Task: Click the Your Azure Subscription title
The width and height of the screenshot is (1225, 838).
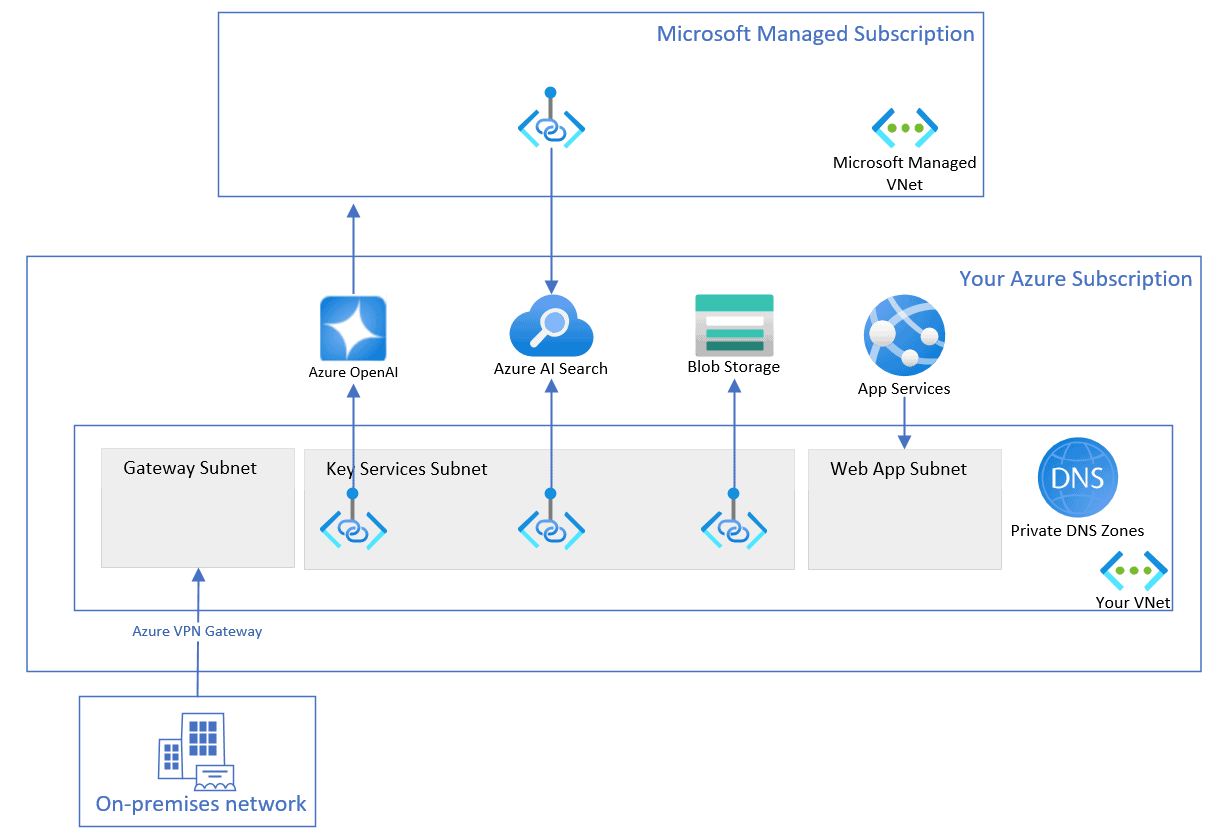Action: point(1076,279)
